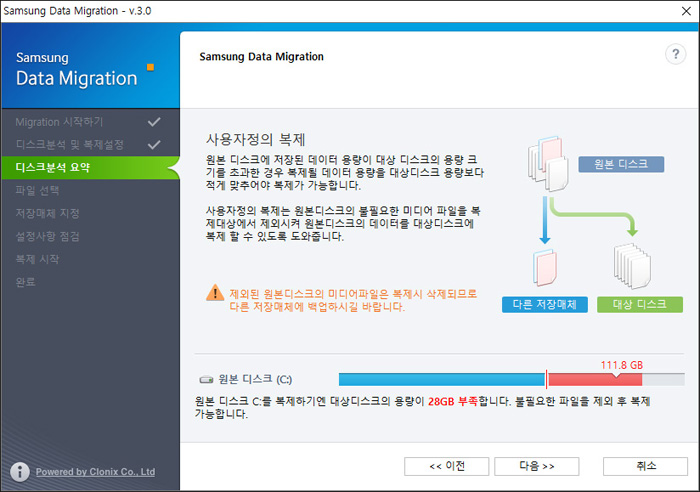Image resolution: width=700 pixels, height=492 pixels.
Task: Cancel using the 취소 button
Action: [646, 466]
